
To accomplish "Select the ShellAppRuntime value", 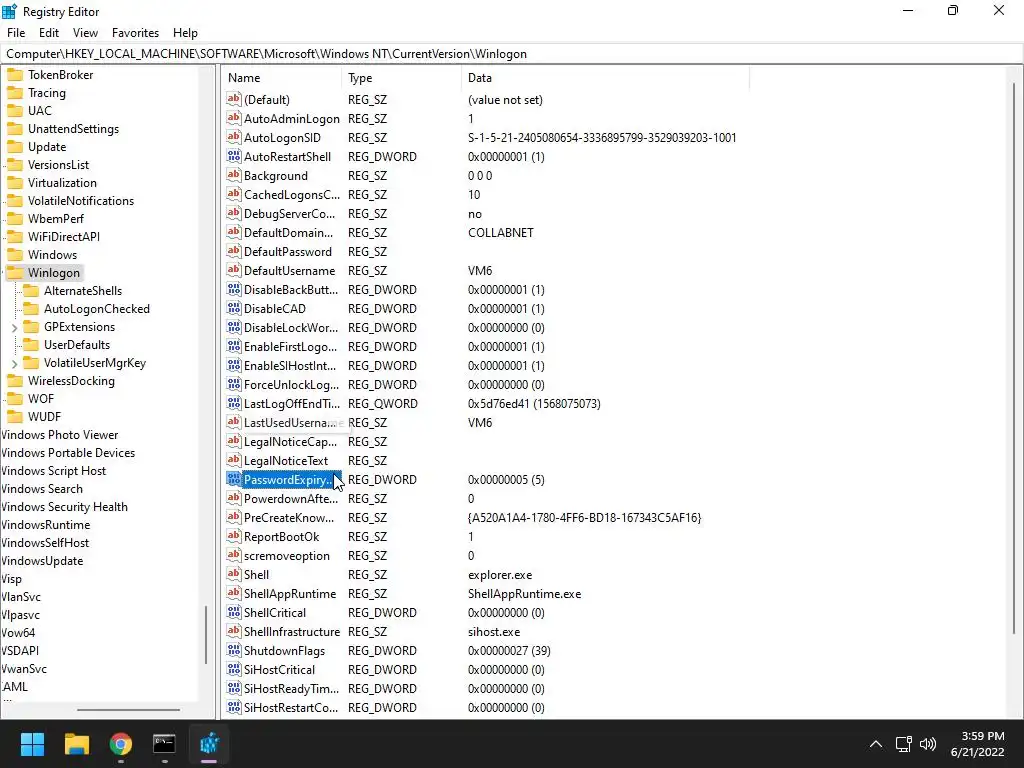I will (290, 594).
